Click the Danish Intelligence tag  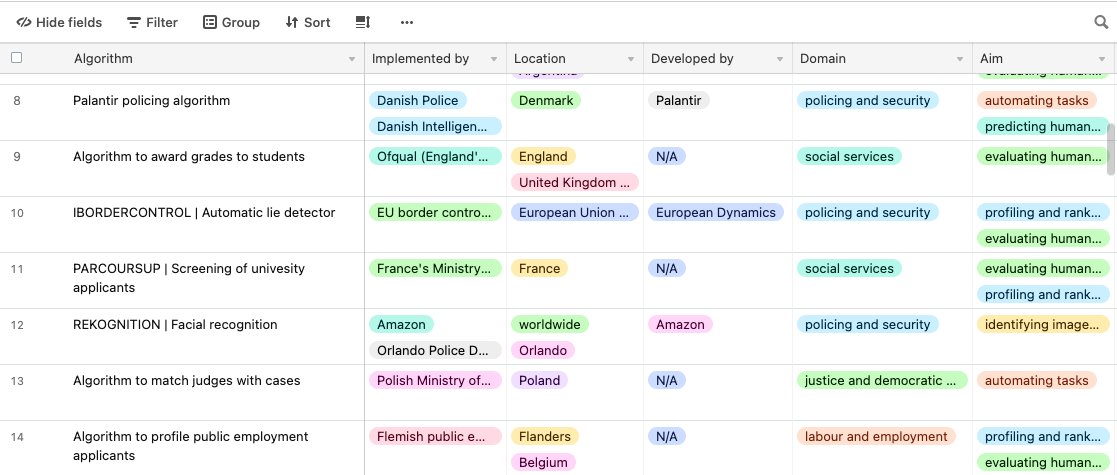(x=435, y=126)
